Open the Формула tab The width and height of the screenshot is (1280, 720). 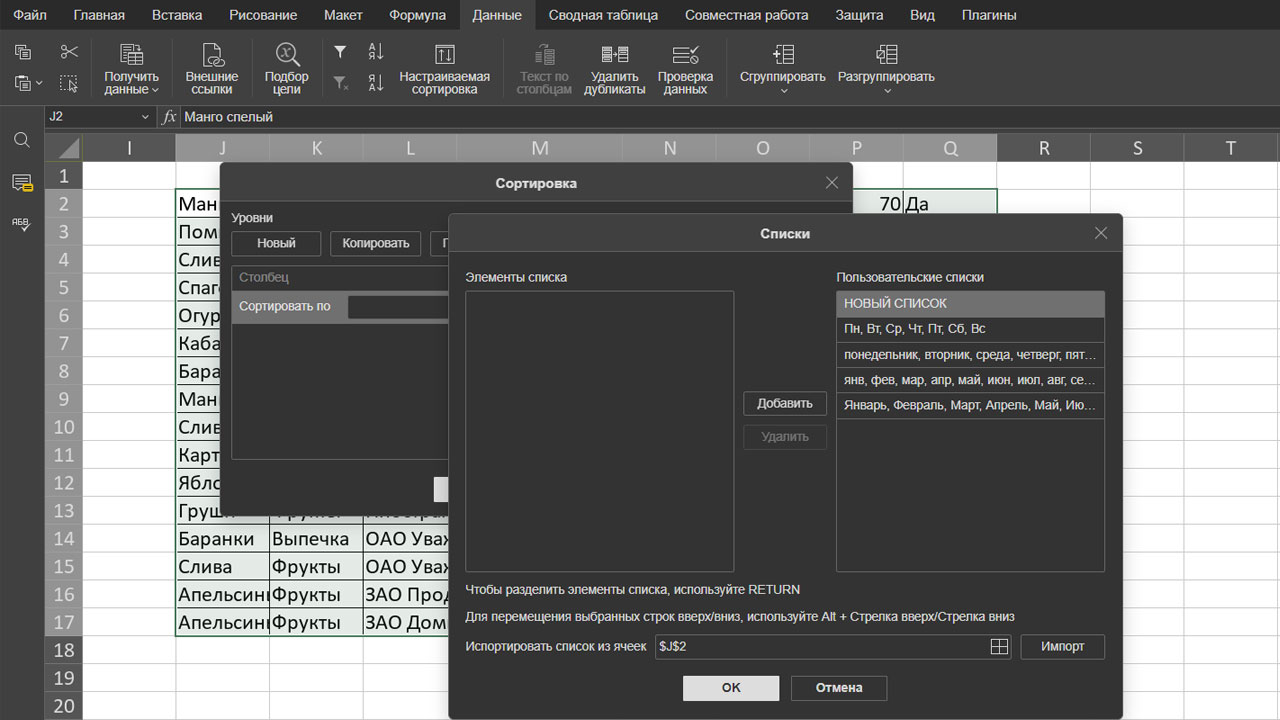click(x=417, y=15)
